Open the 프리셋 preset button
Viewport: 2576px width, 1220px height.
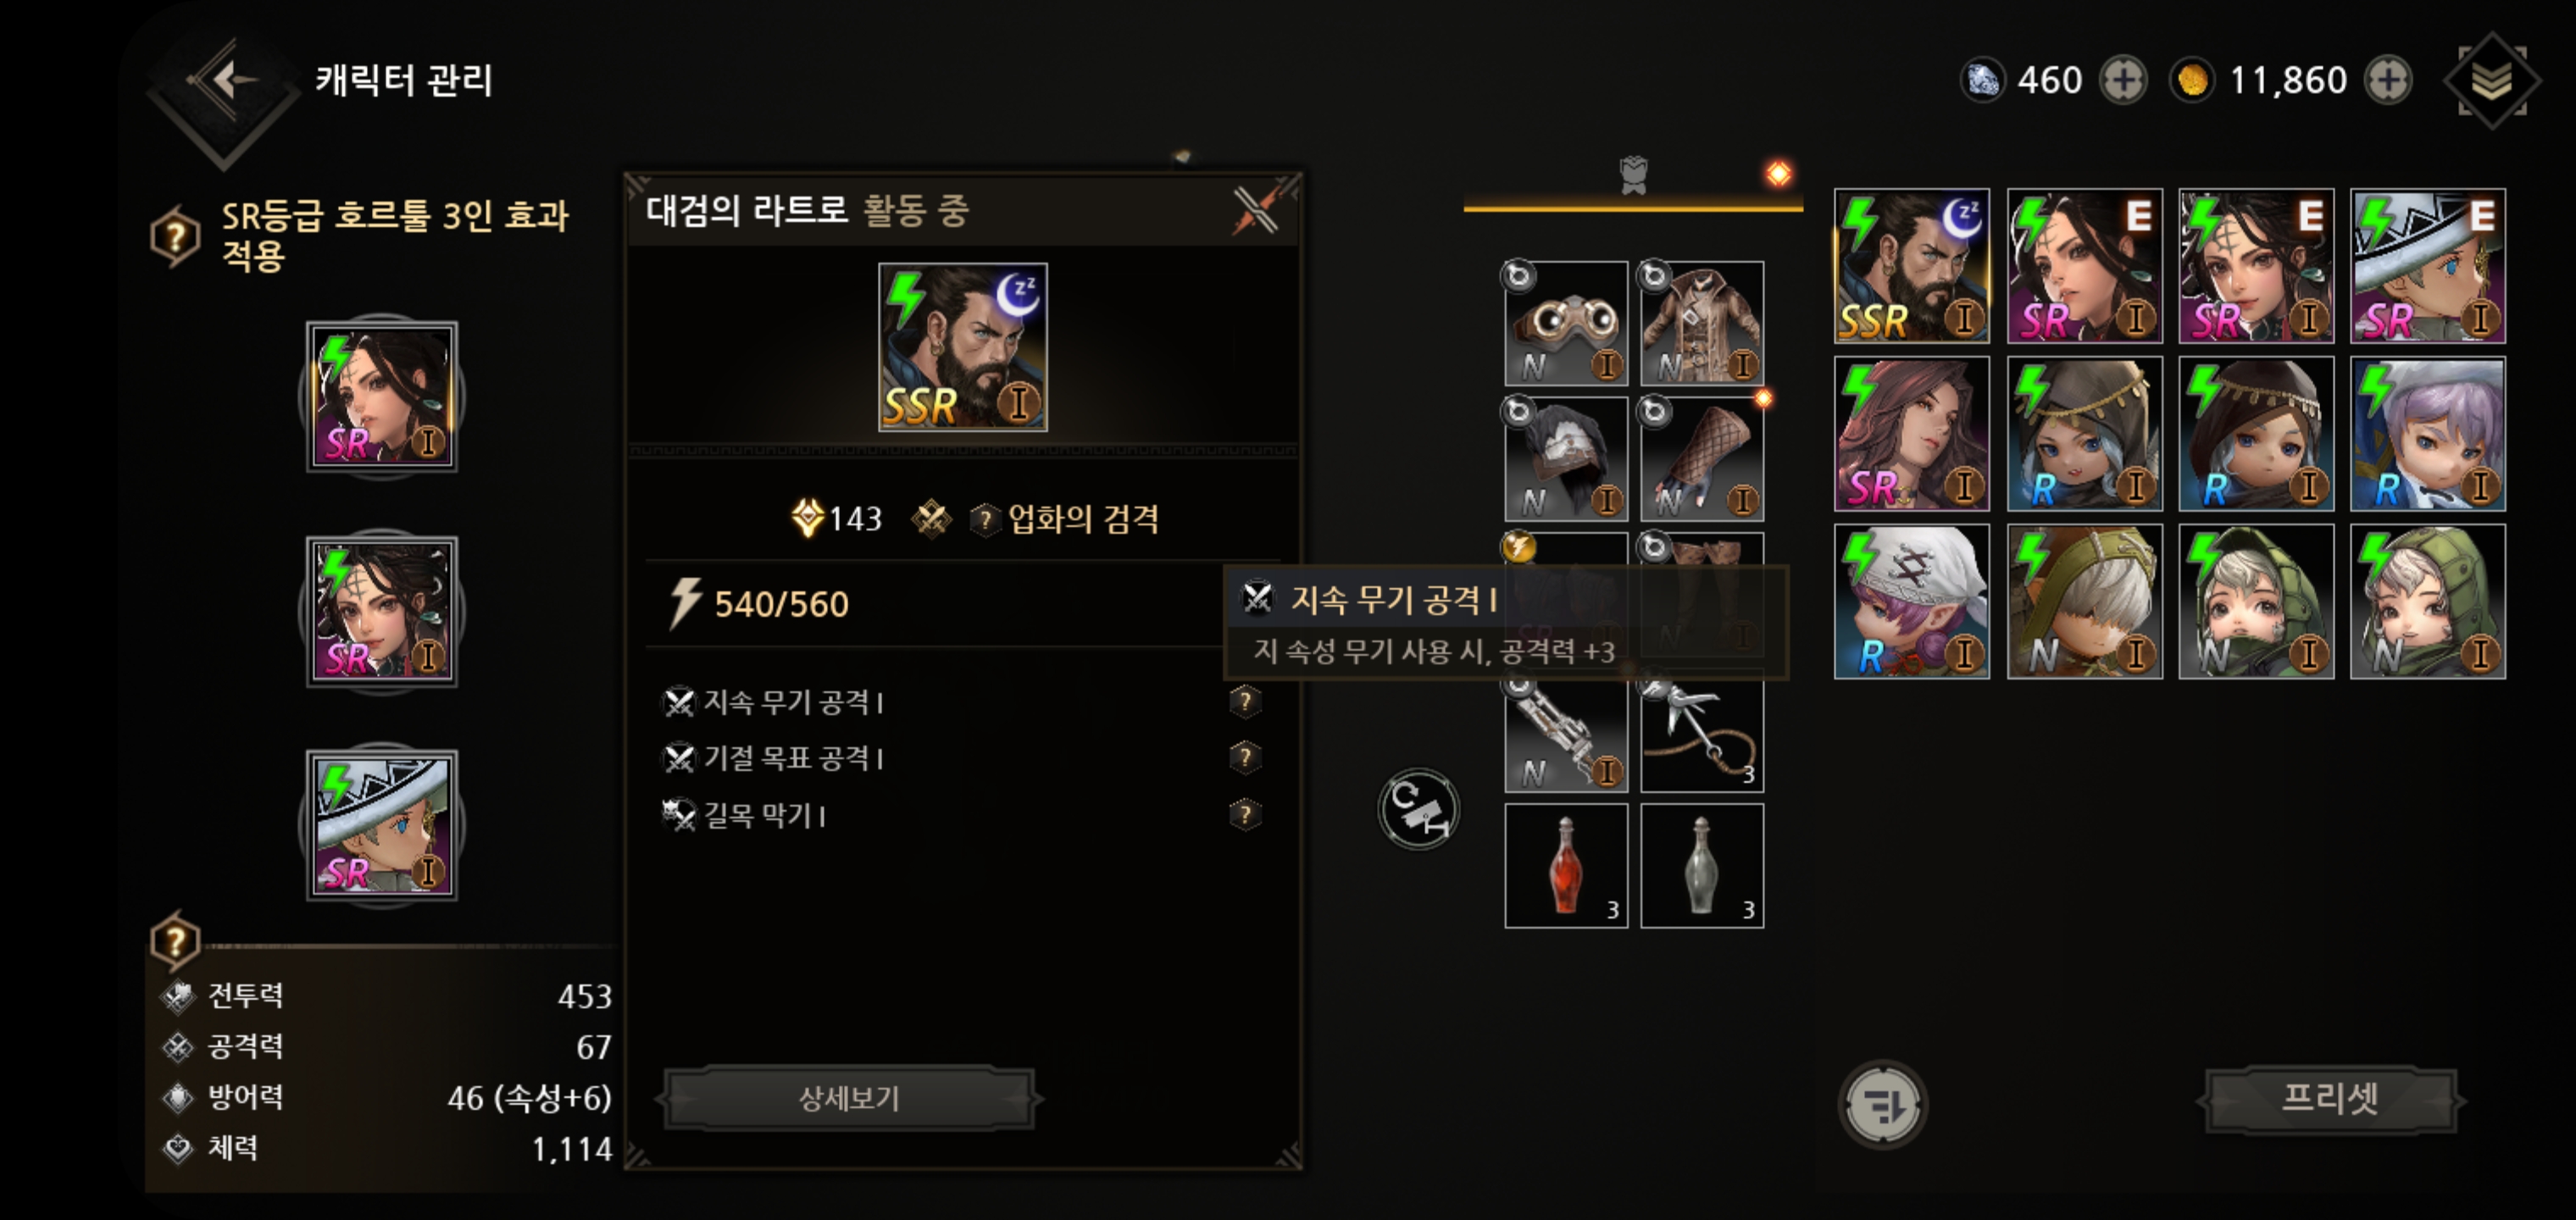tap(2331, 1099)
